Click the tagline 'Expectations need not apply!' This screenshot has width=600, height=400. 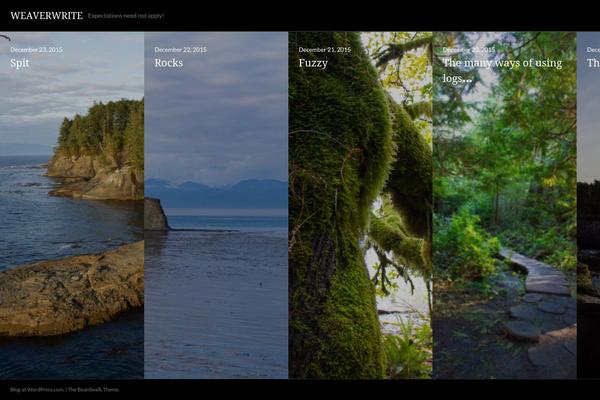(x=126, y=16)
